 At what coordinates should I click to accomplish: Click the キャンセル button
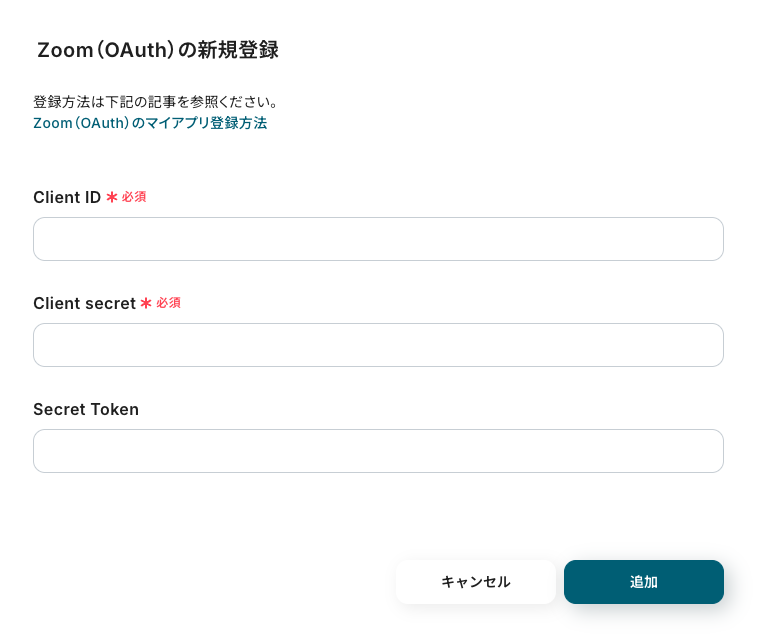476,582
